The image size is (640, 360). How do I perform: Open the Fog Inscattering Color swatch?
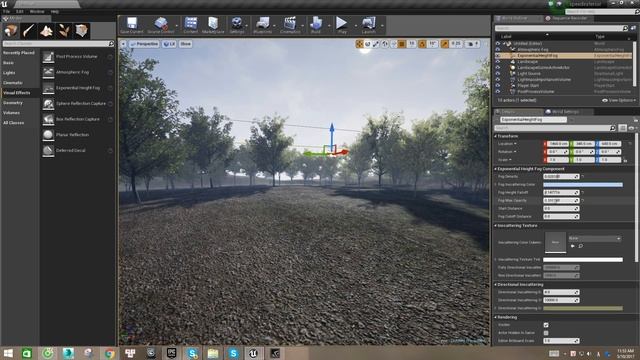pyautogui.click(x=583, y=184)
